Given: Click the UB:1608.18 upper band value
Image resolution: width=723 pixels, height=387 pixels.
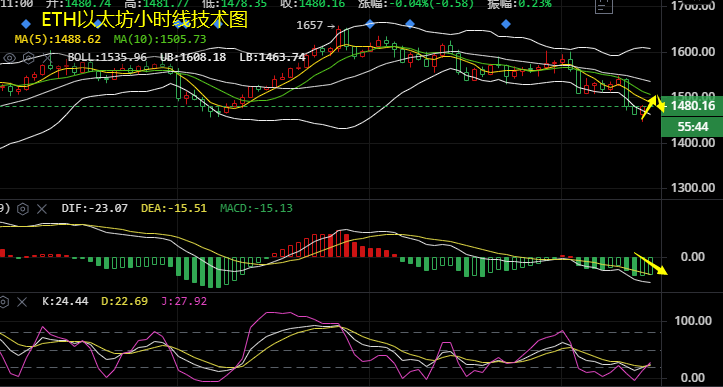Looking at the screenshot, I should click(x=193, y=58).
